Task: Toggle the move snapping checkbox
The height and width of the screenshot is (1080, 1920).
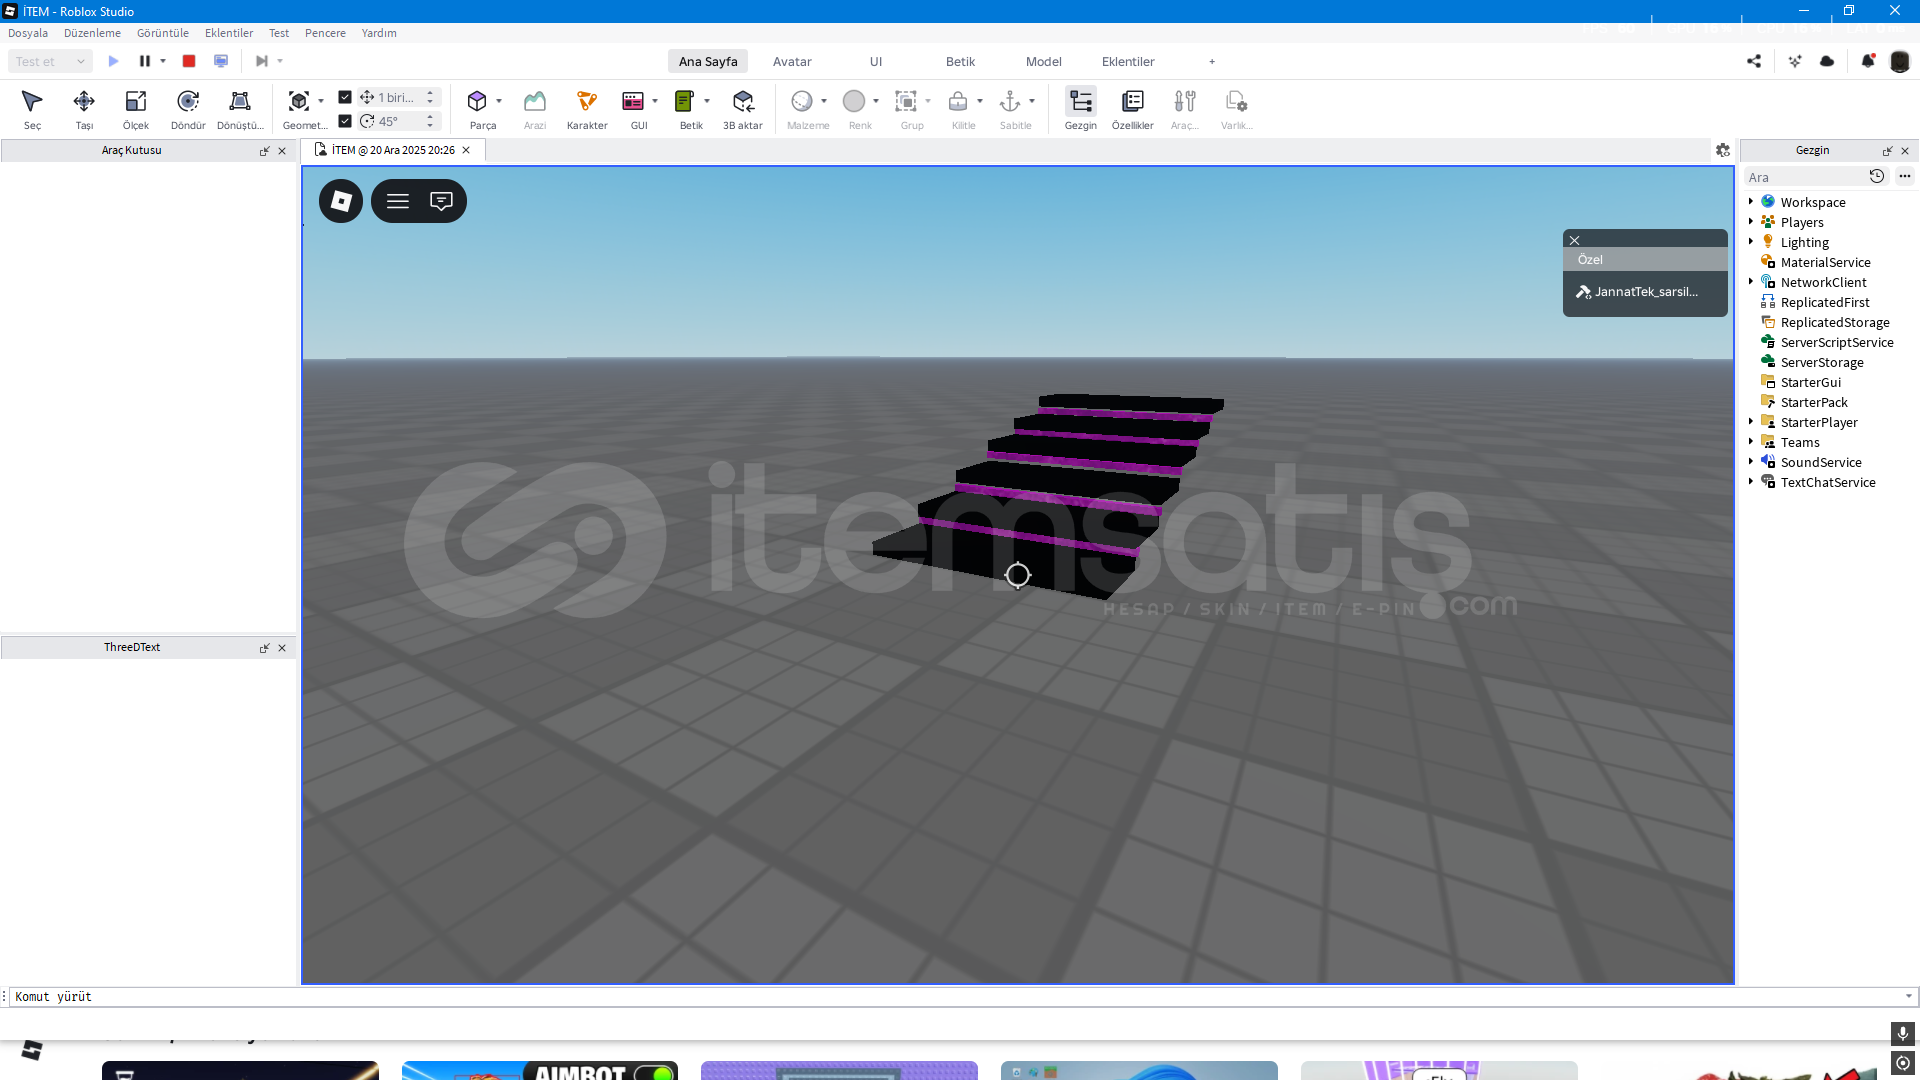Action: (x=345, y=97)
